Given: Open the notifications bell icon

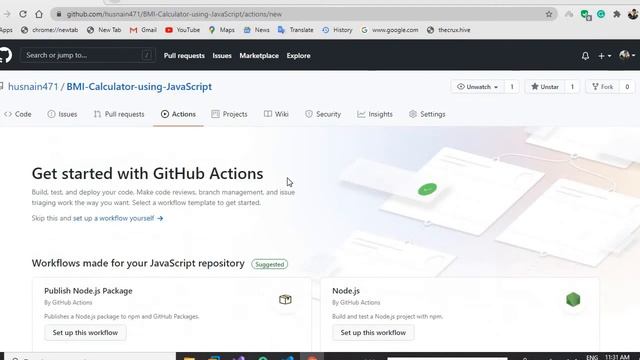Looking at the screenshot, I should tap(585, 56).
